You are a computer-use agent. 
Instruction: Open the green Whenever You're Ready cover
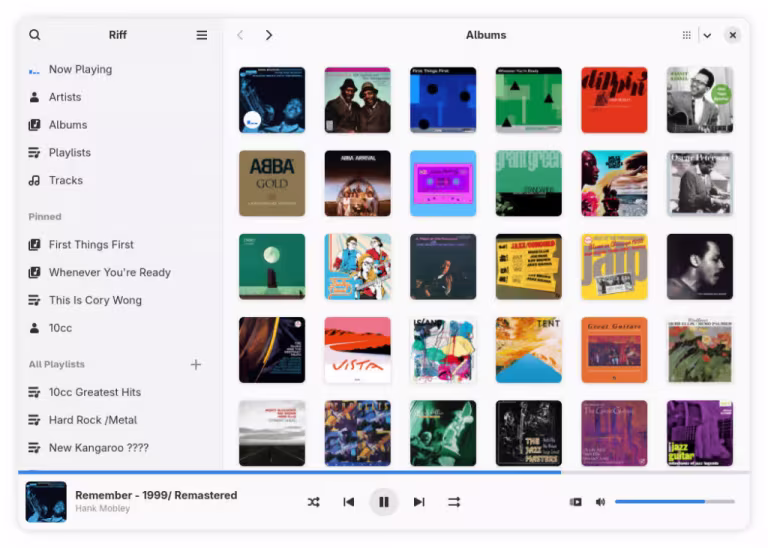528,100
